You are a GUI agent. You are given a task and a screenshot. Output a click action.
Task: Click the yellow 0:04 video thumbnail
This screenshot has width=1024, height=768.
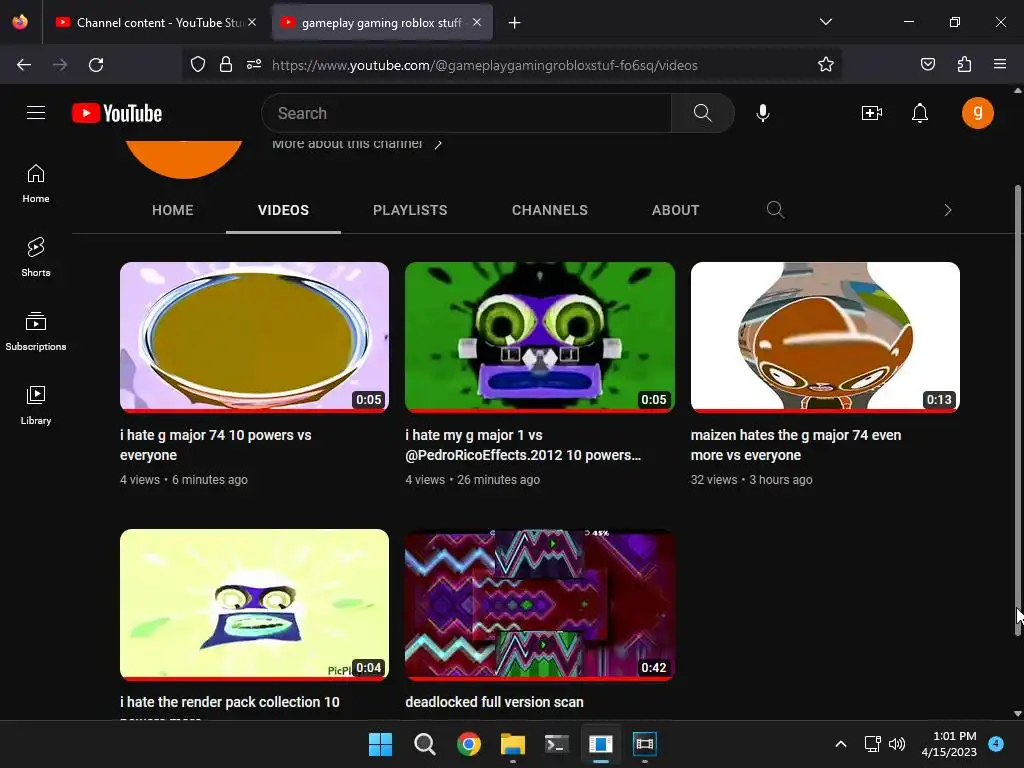click(x=254, y=605)
